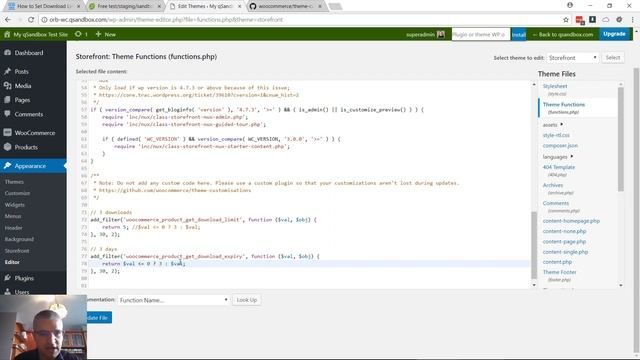This screenshot has width=640, height=360.
Task: Open the red extension icon in Chrome toolbar
Action: pos(580,20)
